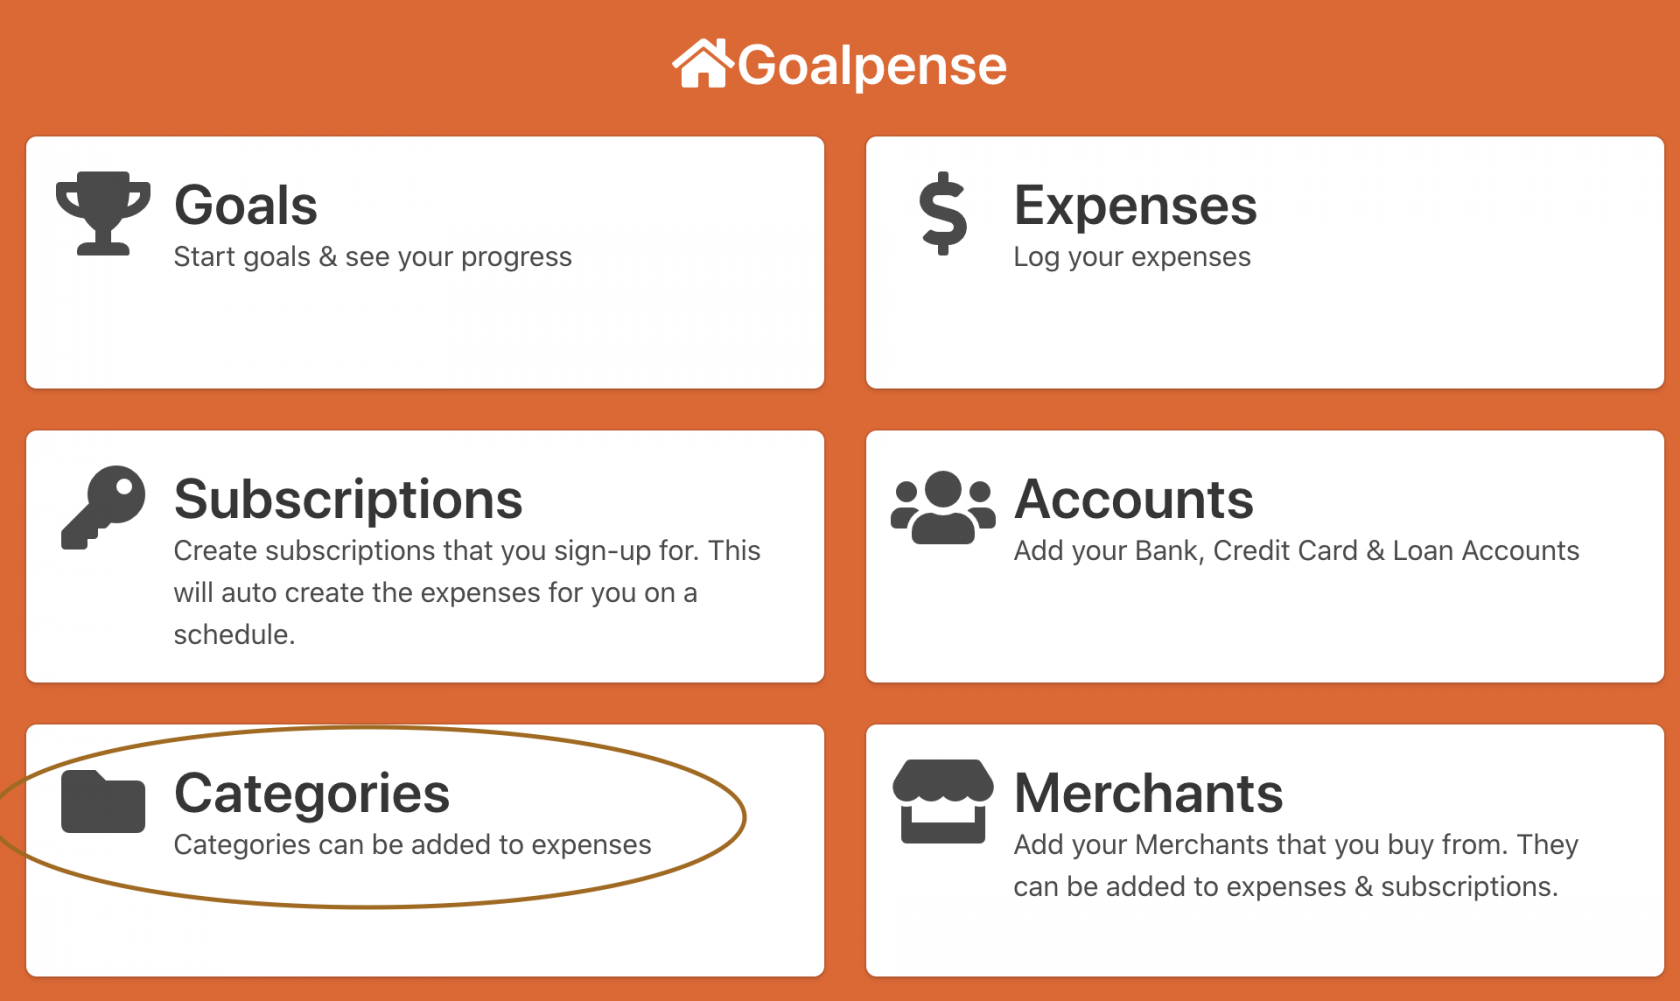Open the Accounts heading link
Viewport: 1680px width, 1001px height.
point(1133,499)
